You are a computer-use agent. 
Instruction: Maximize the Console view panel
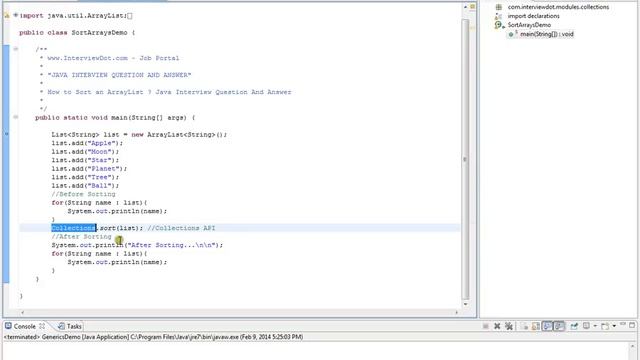pos(632,325)
